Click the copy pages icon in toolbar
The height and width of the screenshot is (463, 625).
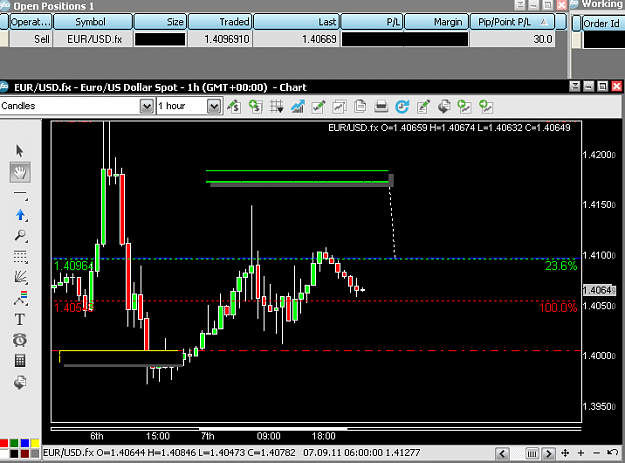[360, 106]
